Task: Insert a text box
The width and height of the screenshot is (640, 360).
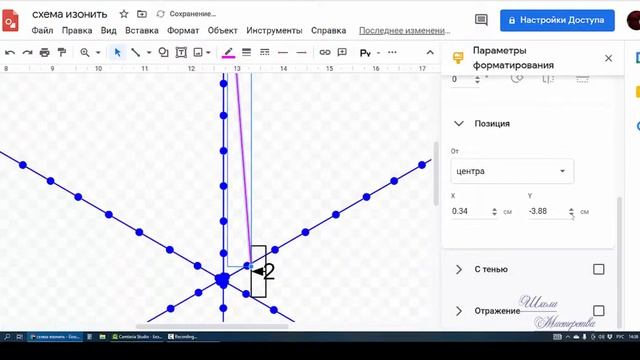Action: pyautogui.click(x=181, y=53)
